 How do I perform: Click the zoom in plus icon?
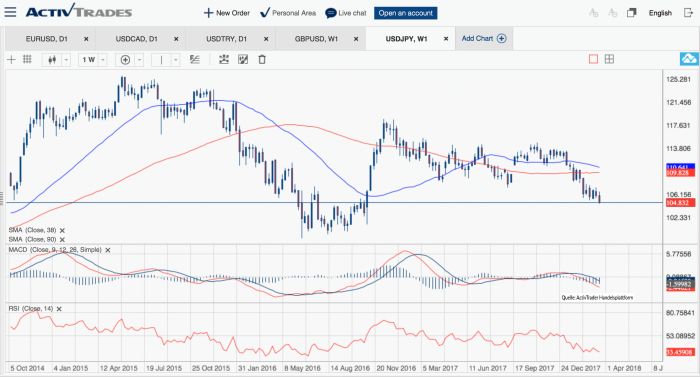[125, 59]
